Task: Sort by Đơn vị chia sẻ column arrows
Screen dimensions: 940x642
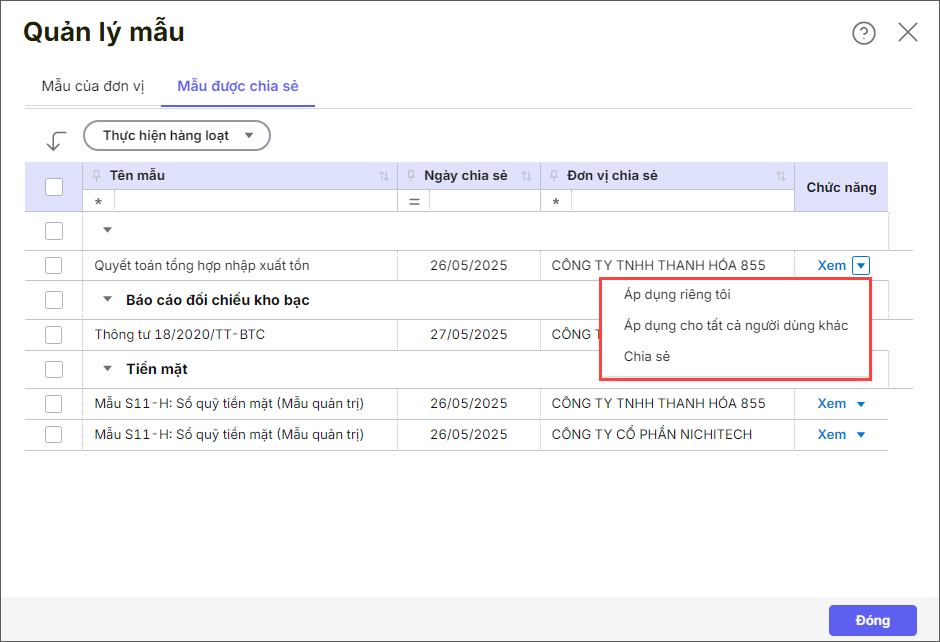Action: (x=781, y=177)
